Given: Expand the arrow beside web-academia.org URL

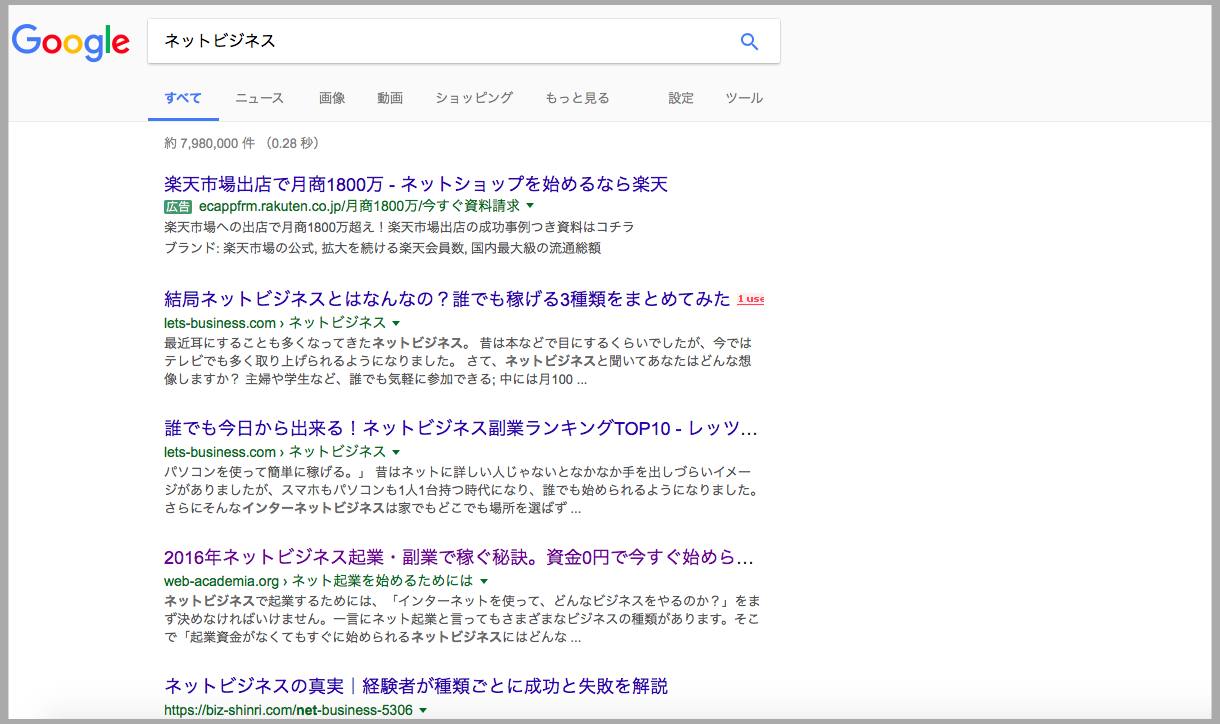Looking at the screenshot, I should coord(483,581).
